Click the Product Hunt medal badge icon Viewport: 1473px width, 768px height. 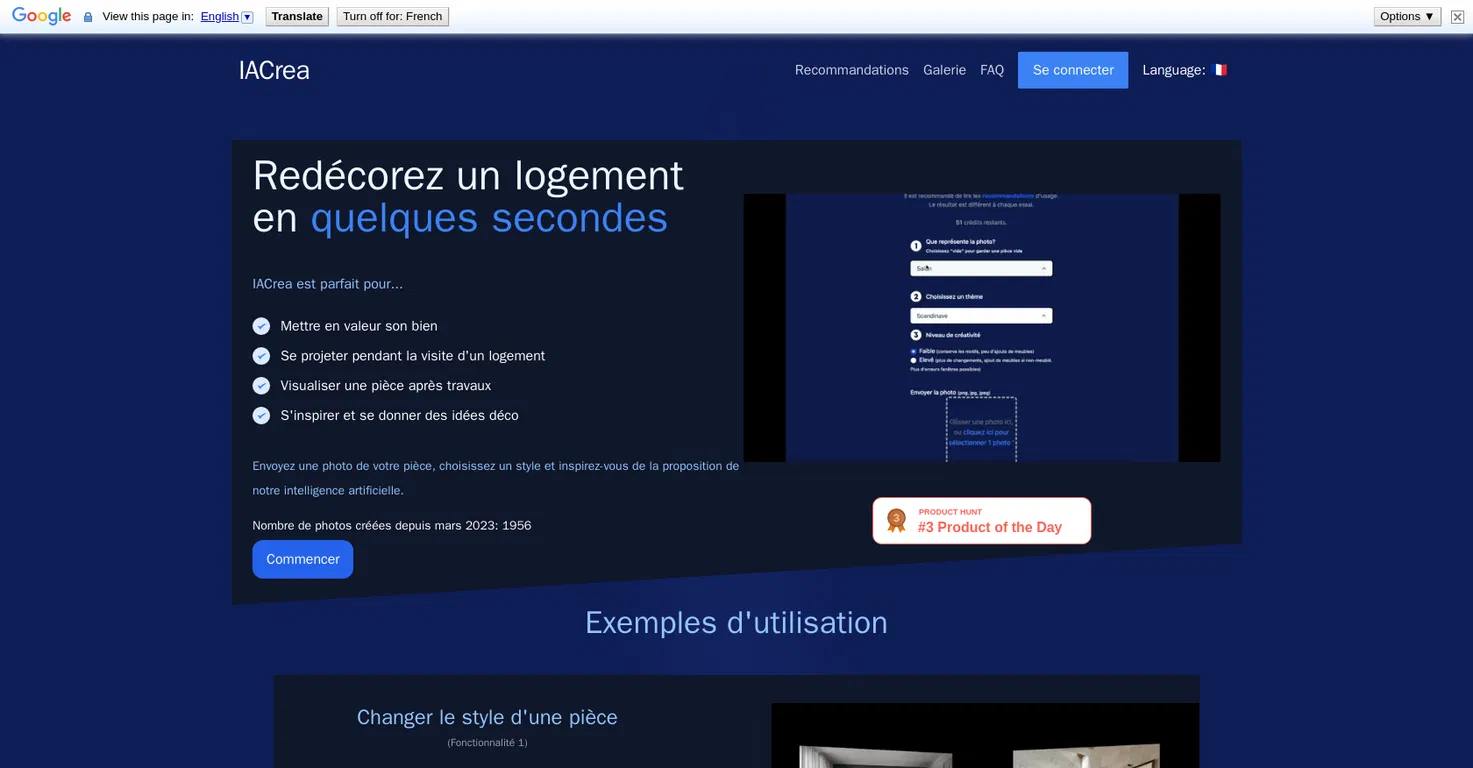point(896,520)
